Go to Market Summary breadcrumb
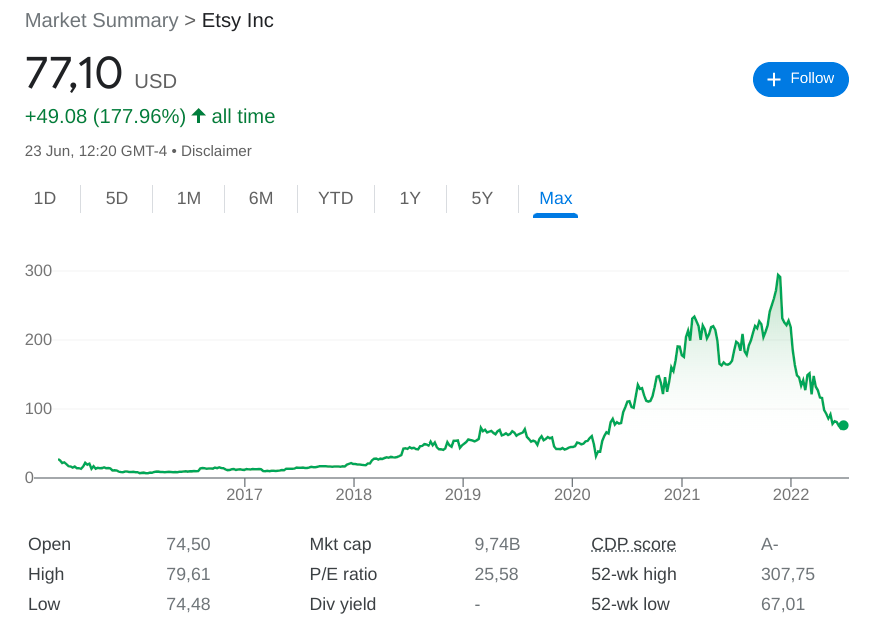Screen dimensions: 891x635 [x=101, y=20]
